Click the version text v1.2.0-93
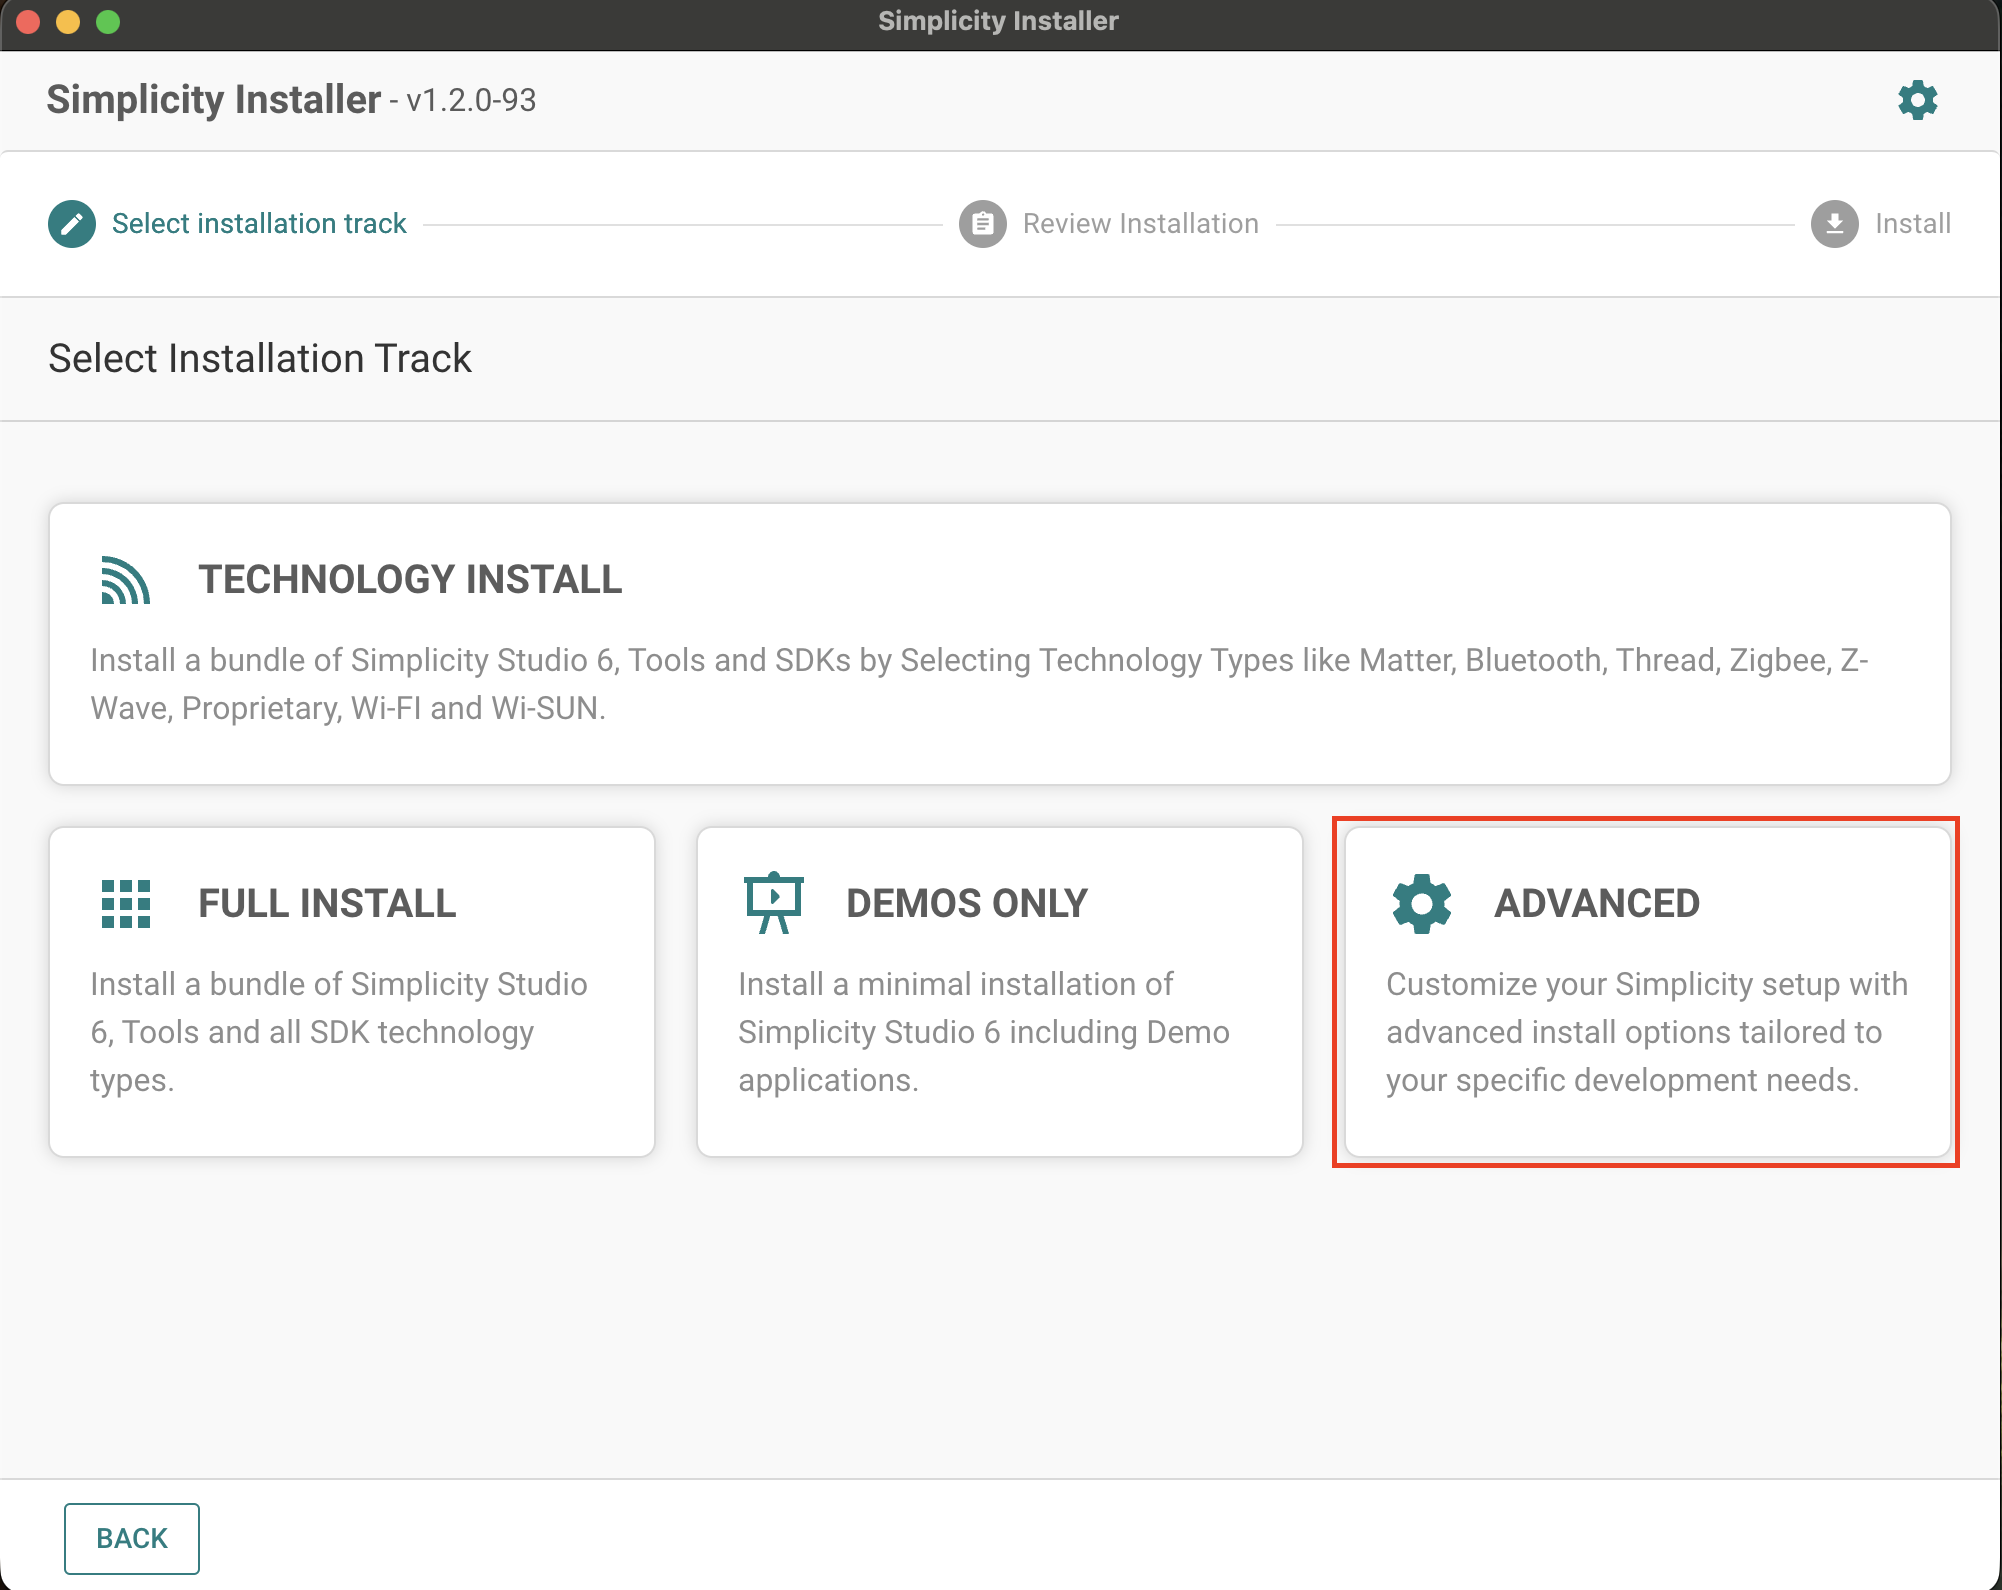The height and width of the screenshot is (1590, 2002). pyautogui.click(x=471, y=101)
